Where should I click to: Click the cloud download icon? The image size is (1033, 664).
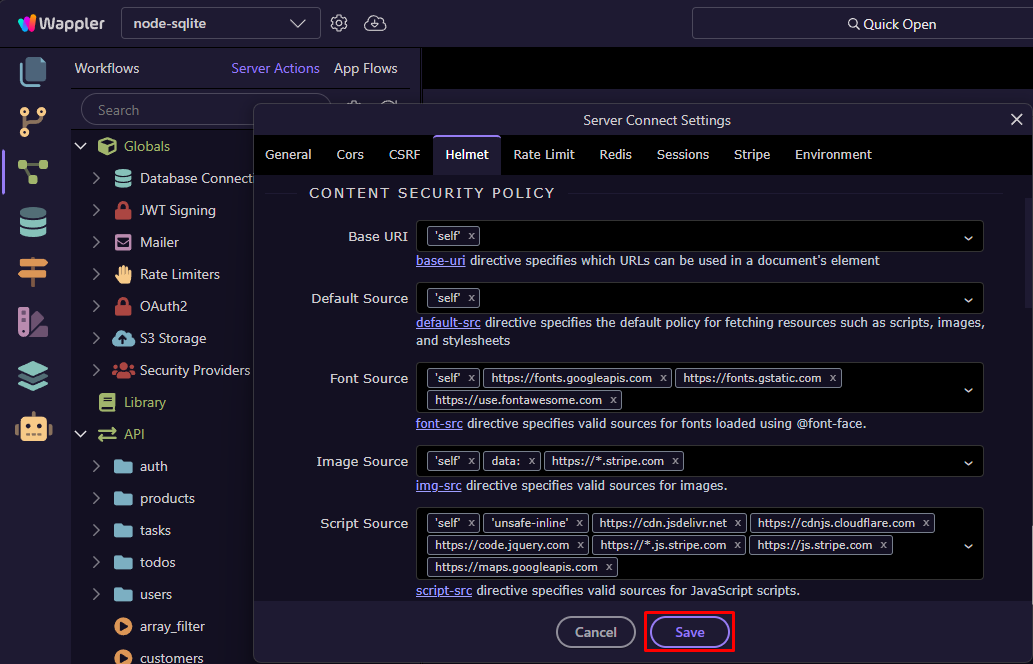[375, 23]
